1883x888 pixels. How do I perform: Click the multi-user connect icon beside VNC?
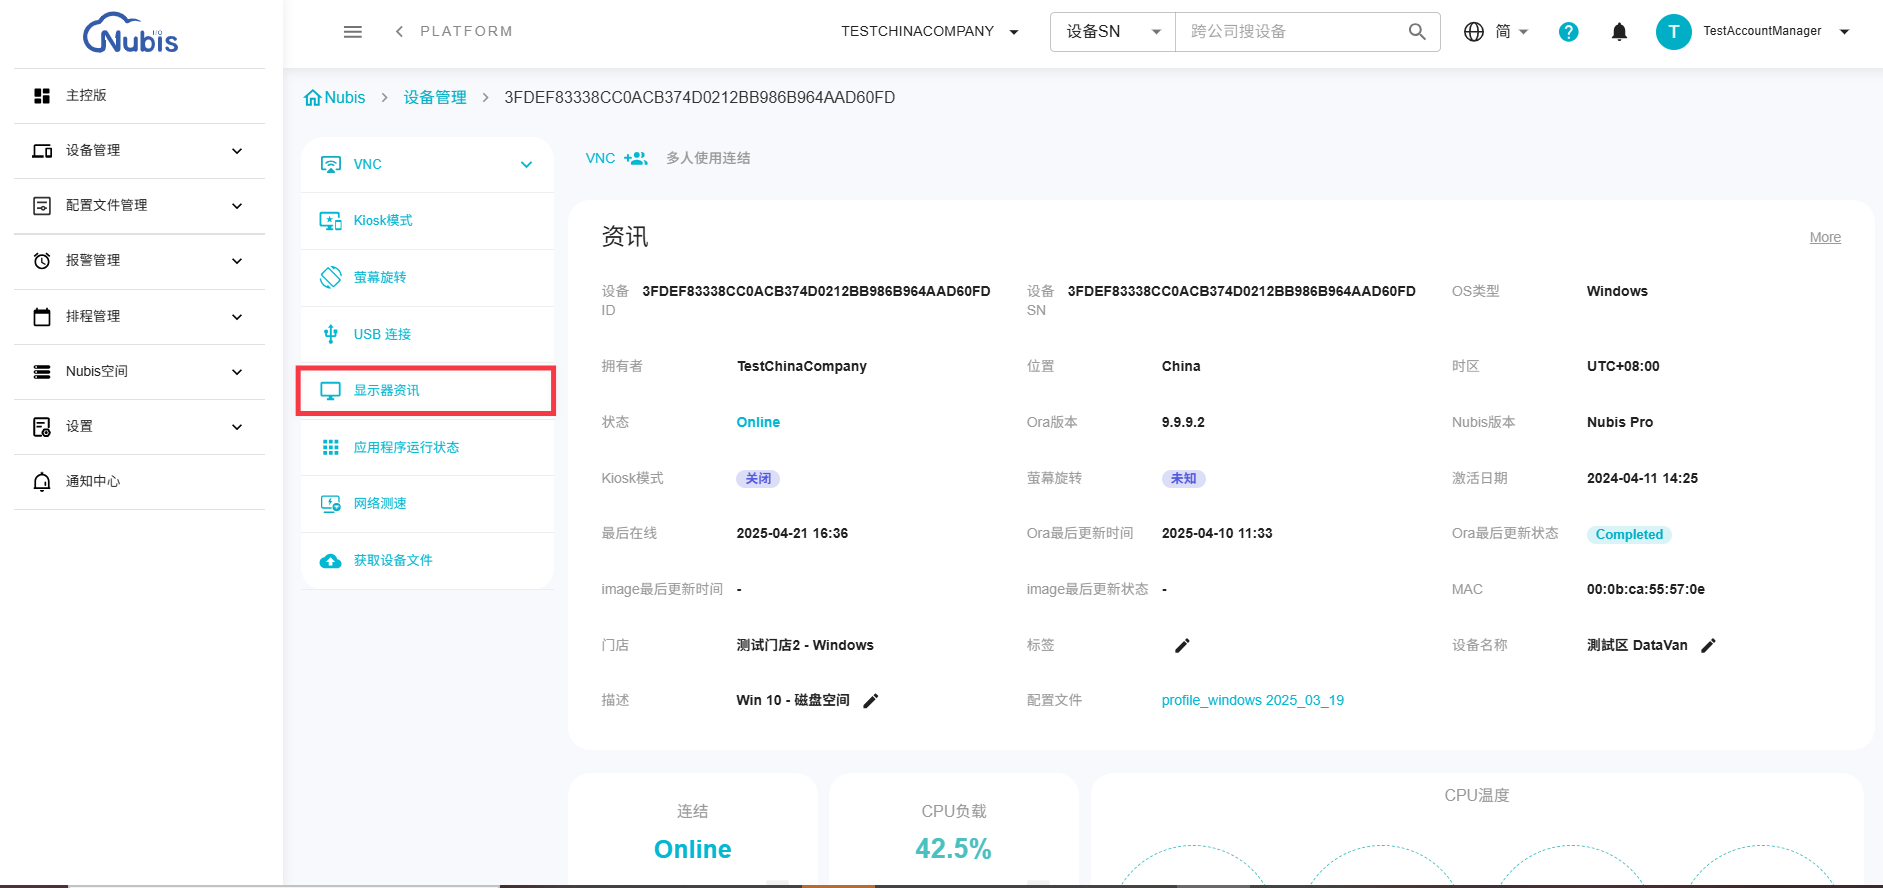pos(636,158)
